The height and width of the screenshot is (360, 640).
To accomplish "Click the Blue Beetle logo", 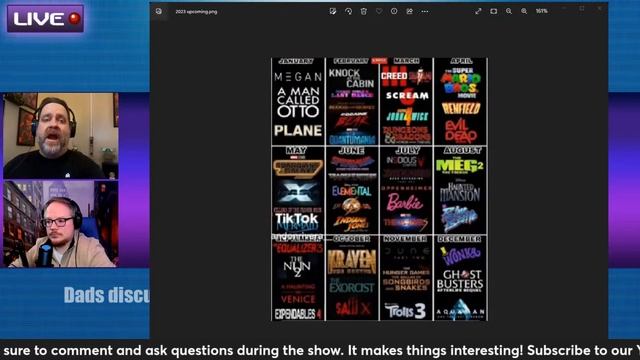I will pyautogui.click(x=459, y=218).
